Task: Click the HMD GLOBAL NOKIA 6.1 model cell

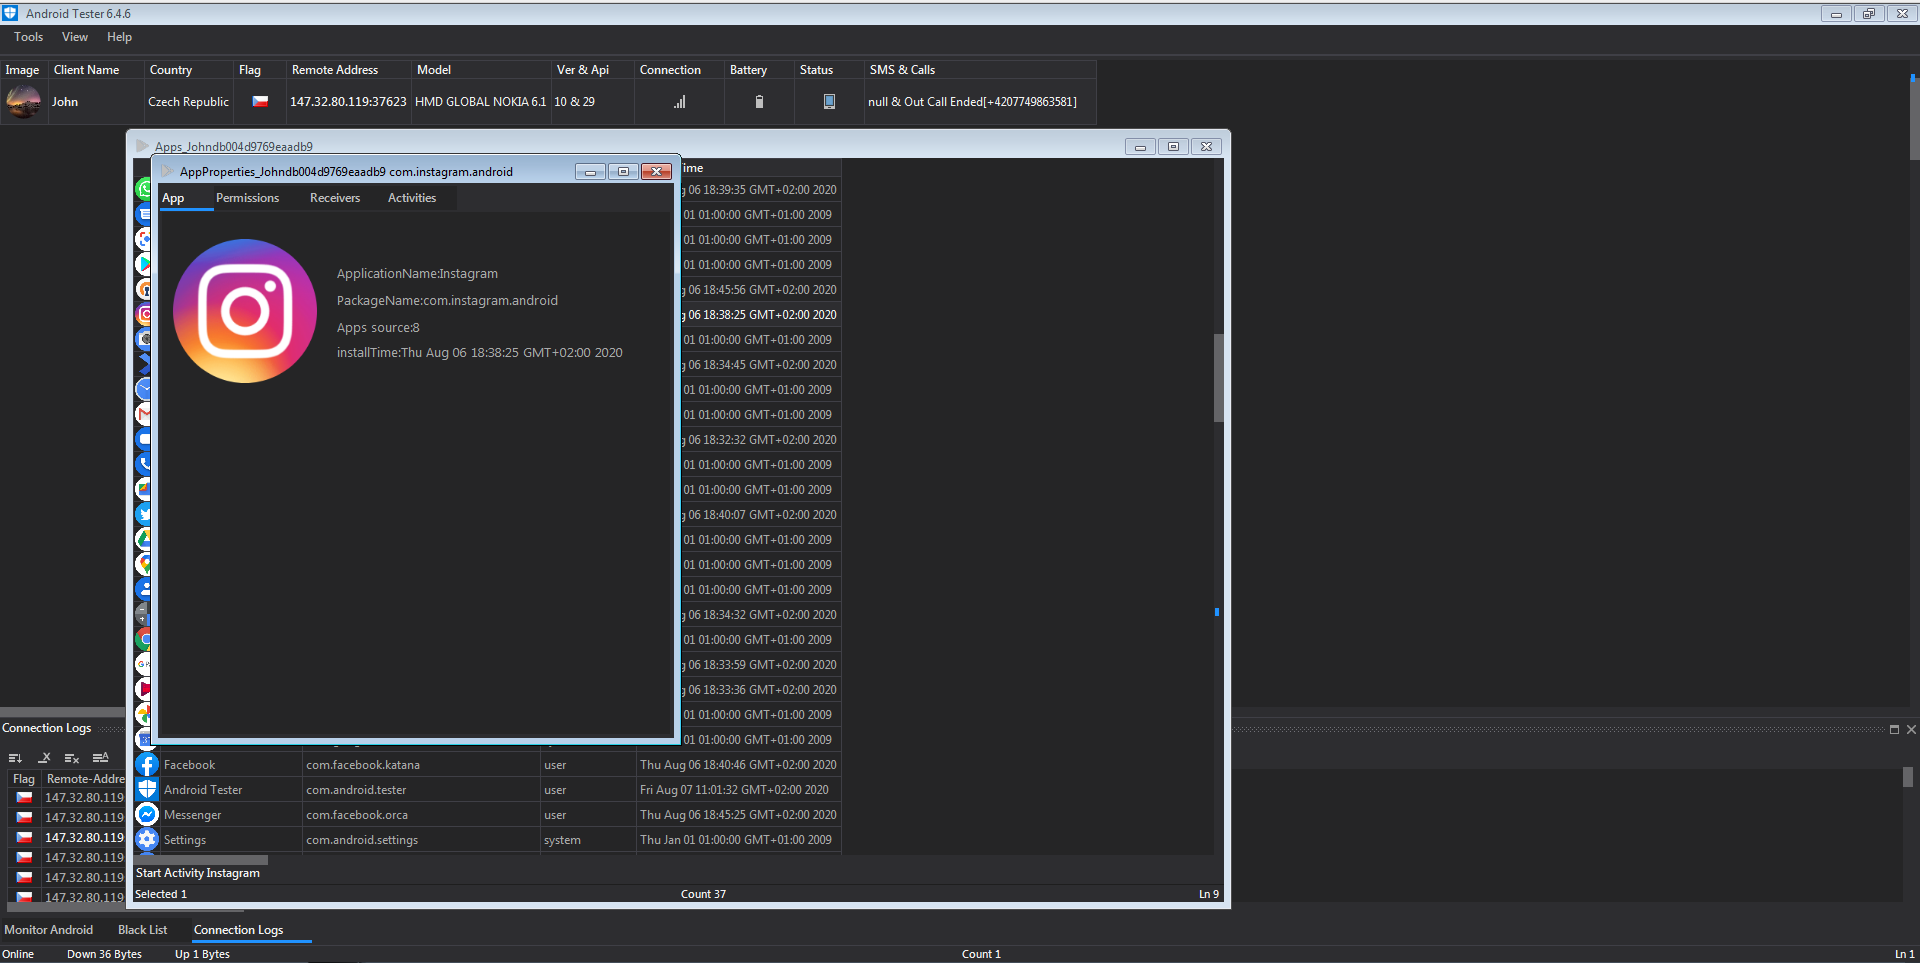Action: click(x=481, y=102)
